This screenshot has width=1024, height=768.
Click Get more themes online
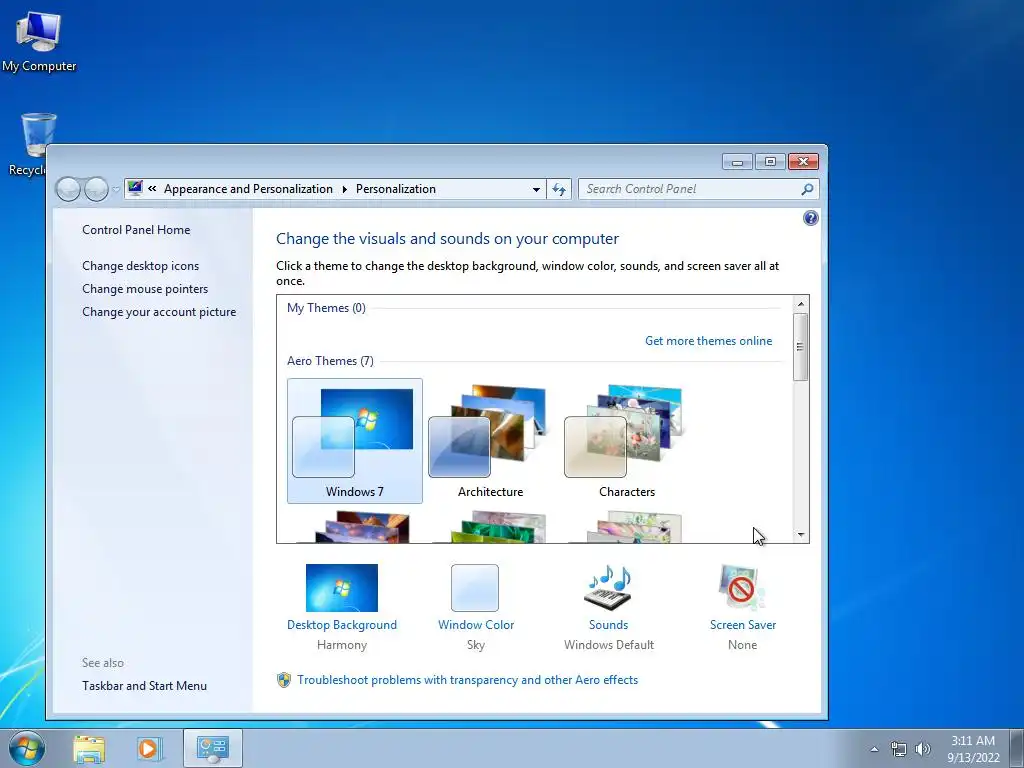[x=709, y=341]
